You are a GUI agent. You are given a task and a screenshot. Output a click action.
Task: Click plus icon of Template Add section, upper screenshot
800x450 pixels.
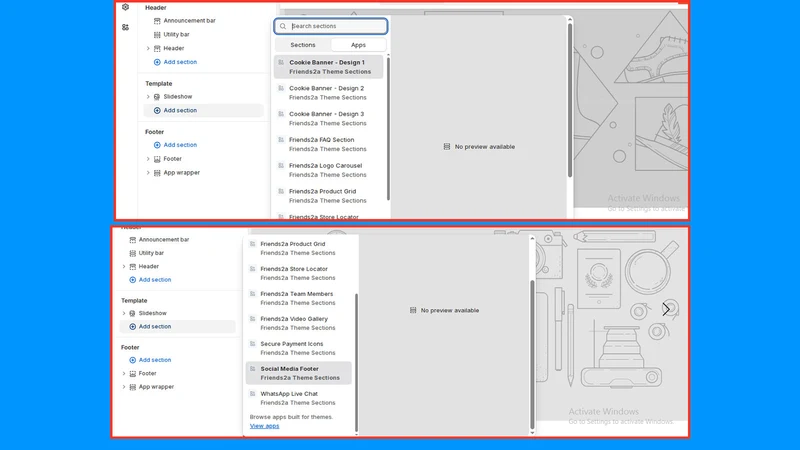157,110
